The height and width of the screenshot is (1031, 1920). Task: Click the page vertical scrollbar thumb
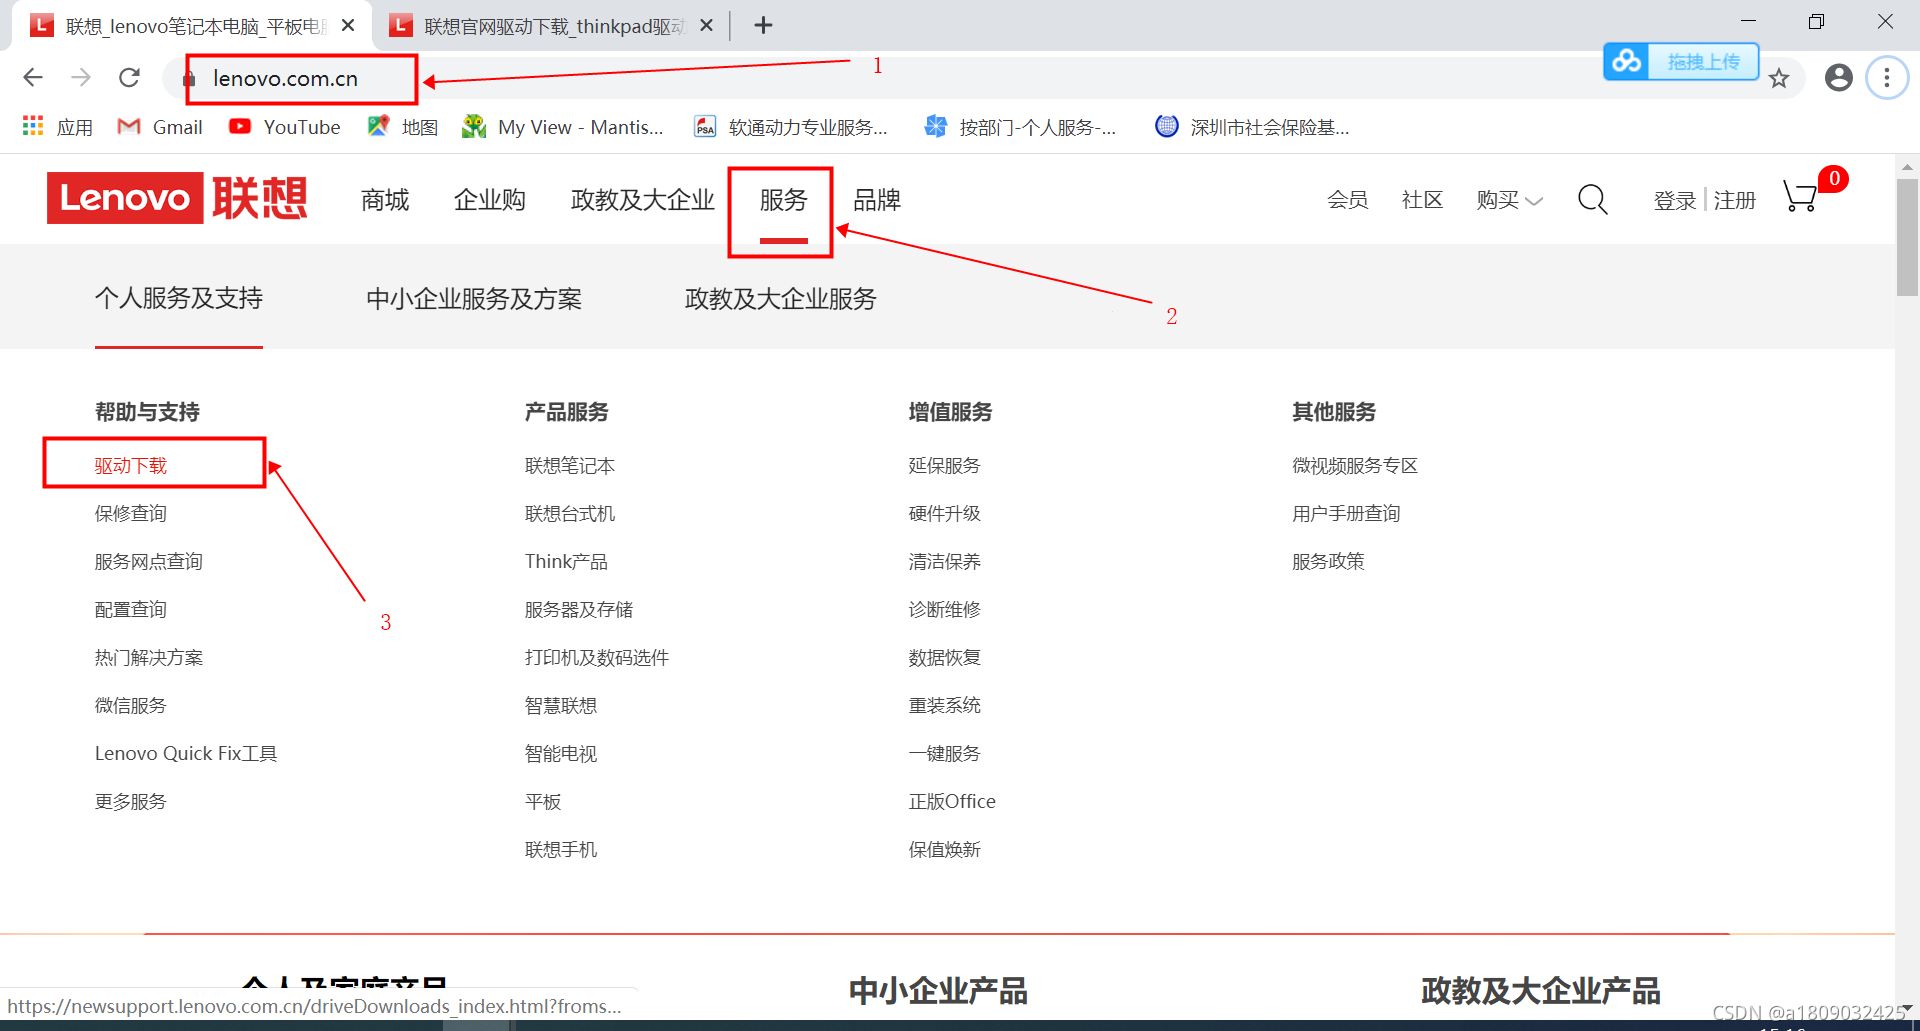point(1907,237)
